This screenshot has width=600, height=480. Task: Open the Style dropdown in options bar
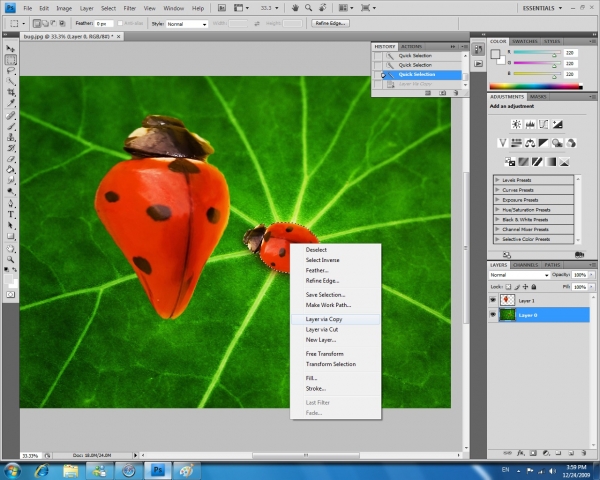[187, 24]
